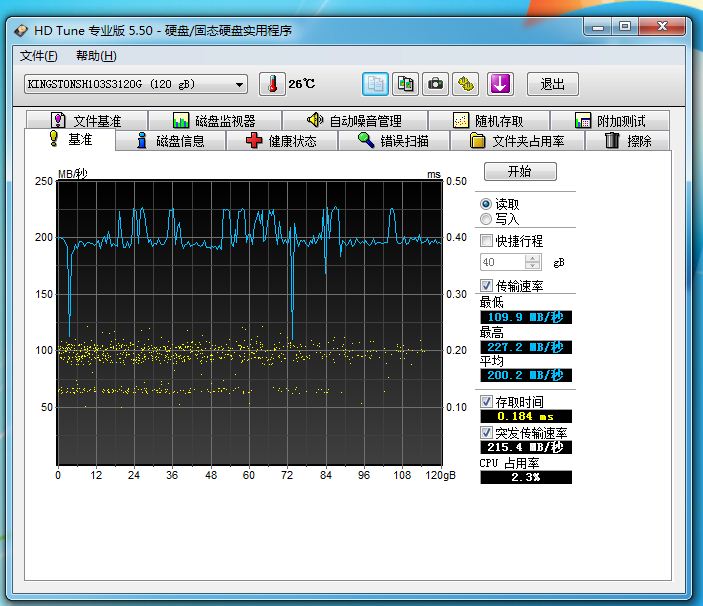The width and height of the screenshot is (703, 606).
Task: Switch to the 磁盘信息 tab
Action: click(170, 141)
